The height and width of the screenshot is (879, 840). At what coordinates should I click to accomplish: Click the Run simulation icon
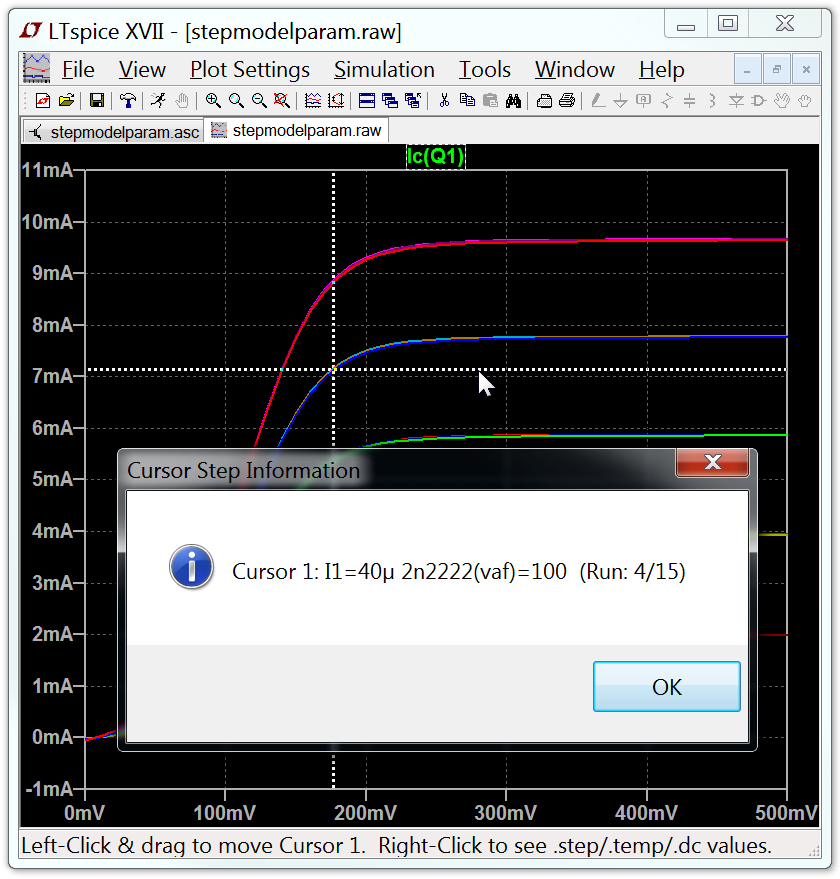(158, 100)
